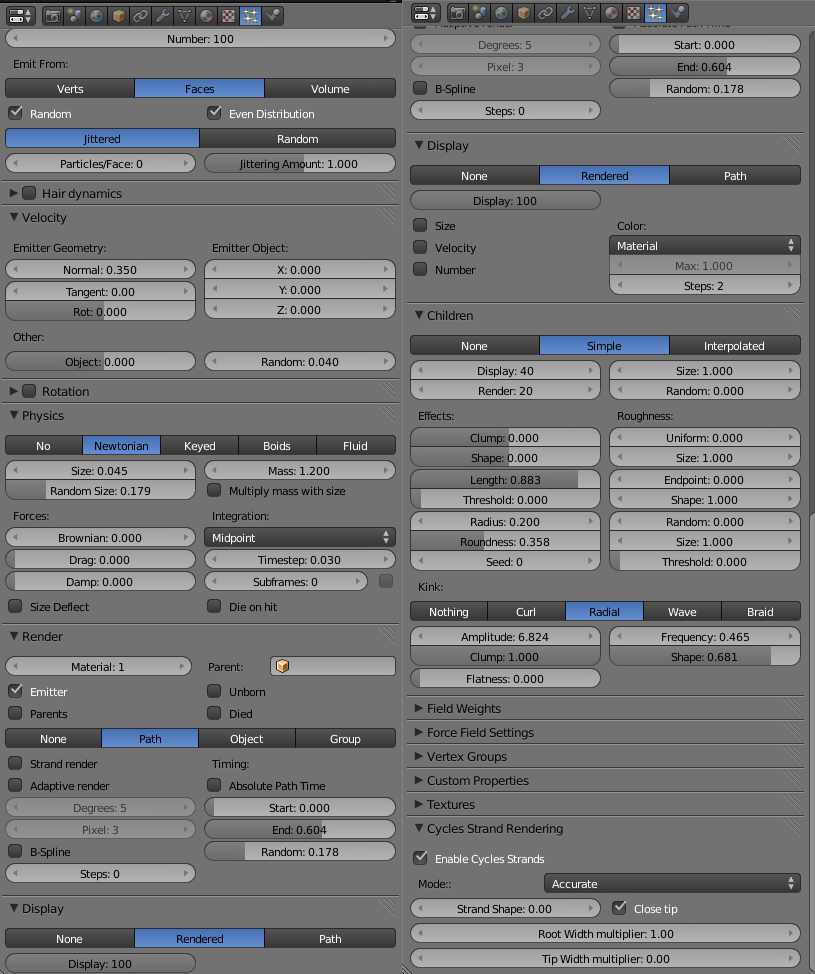This screenshot has height=974, width=815.
Task: Open Object Data triangle tab in right panel
Action: [x=590, y=12]
